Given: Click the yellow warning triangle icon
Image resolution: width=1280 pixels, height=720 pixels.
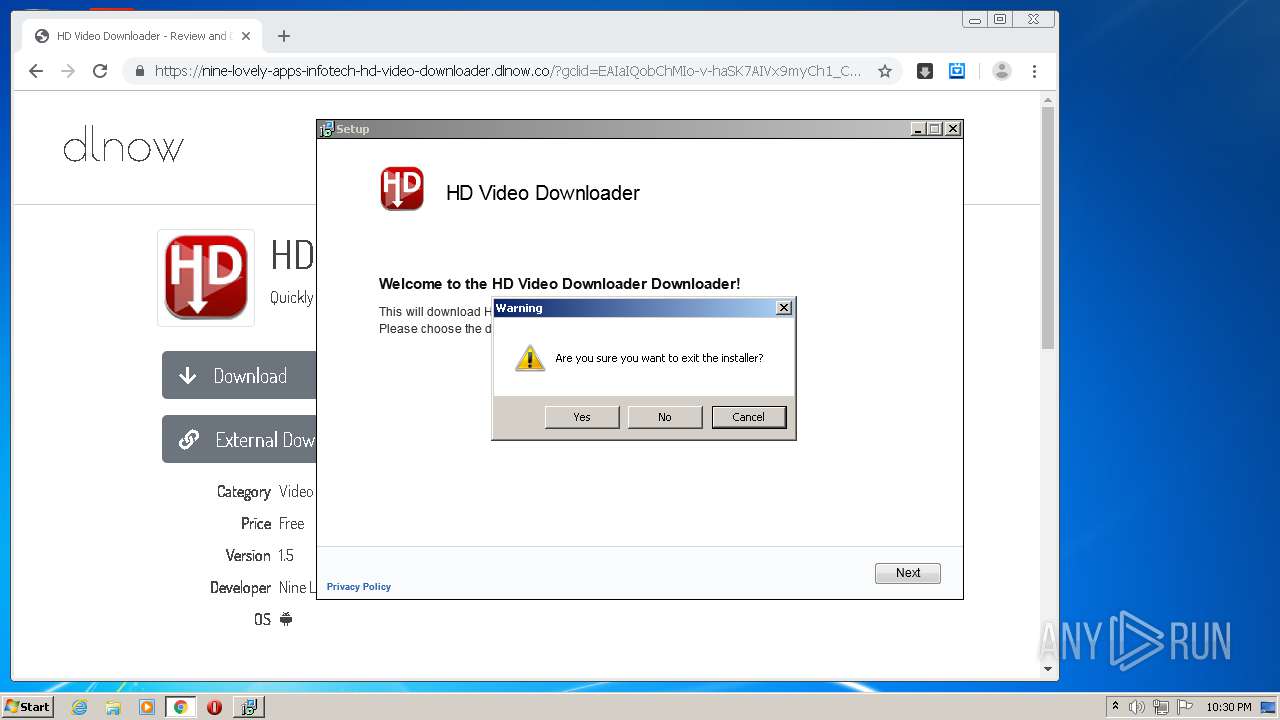Looking at the screenshot, I should 529,358.
